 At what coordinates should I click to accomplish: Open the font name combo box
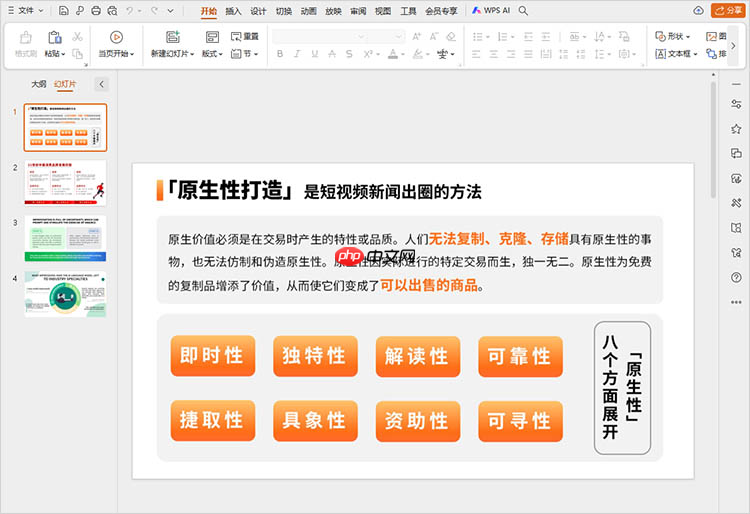320,37
